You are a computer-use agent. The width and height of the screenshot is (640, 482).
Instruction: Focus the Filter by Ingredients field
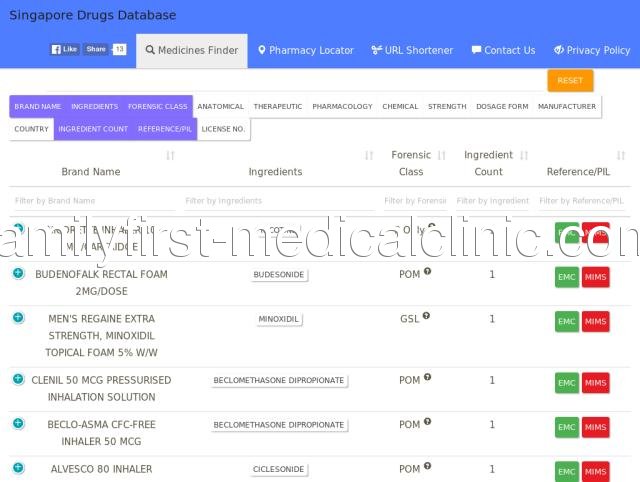[x=279, y=201]
